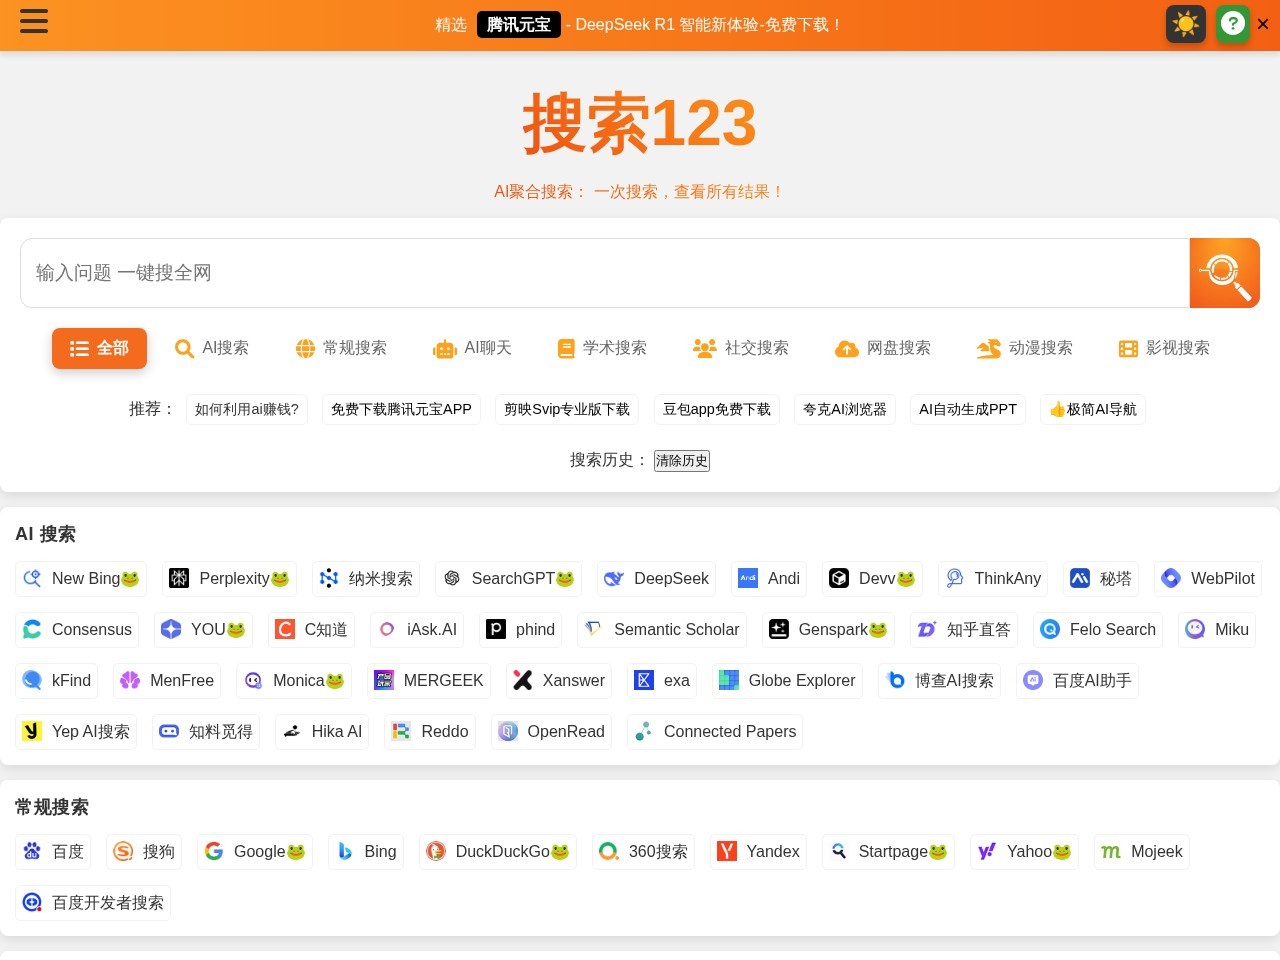Open the 腾讯元宝 banner link
The height and width of the screenshot is (960, 1280).
pyautogui.click(x=518, y=24)
